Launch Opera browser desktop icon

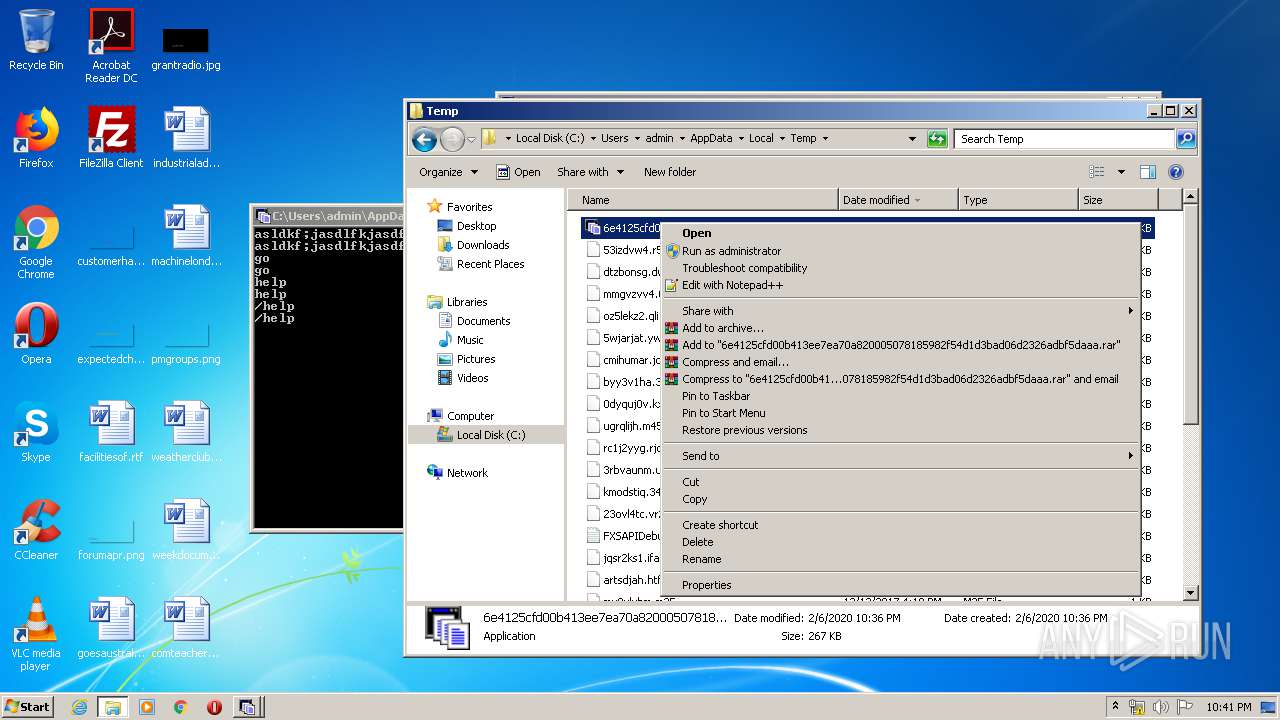pyautogui.click(x=36, y=333)
